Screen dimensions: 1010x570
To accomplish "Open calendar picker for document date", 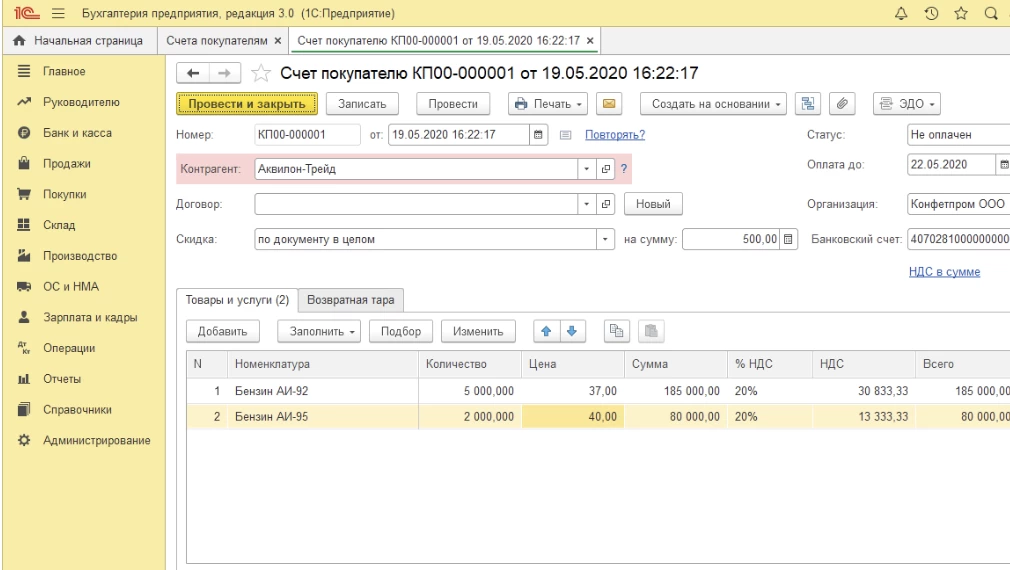I will 539,135.
